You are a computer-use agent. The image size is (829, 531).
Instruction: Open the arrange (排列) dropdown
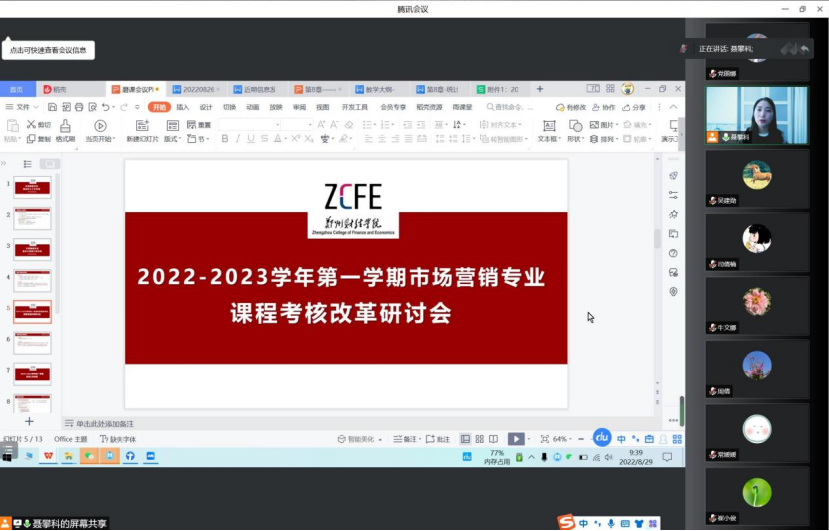[603, 139]
